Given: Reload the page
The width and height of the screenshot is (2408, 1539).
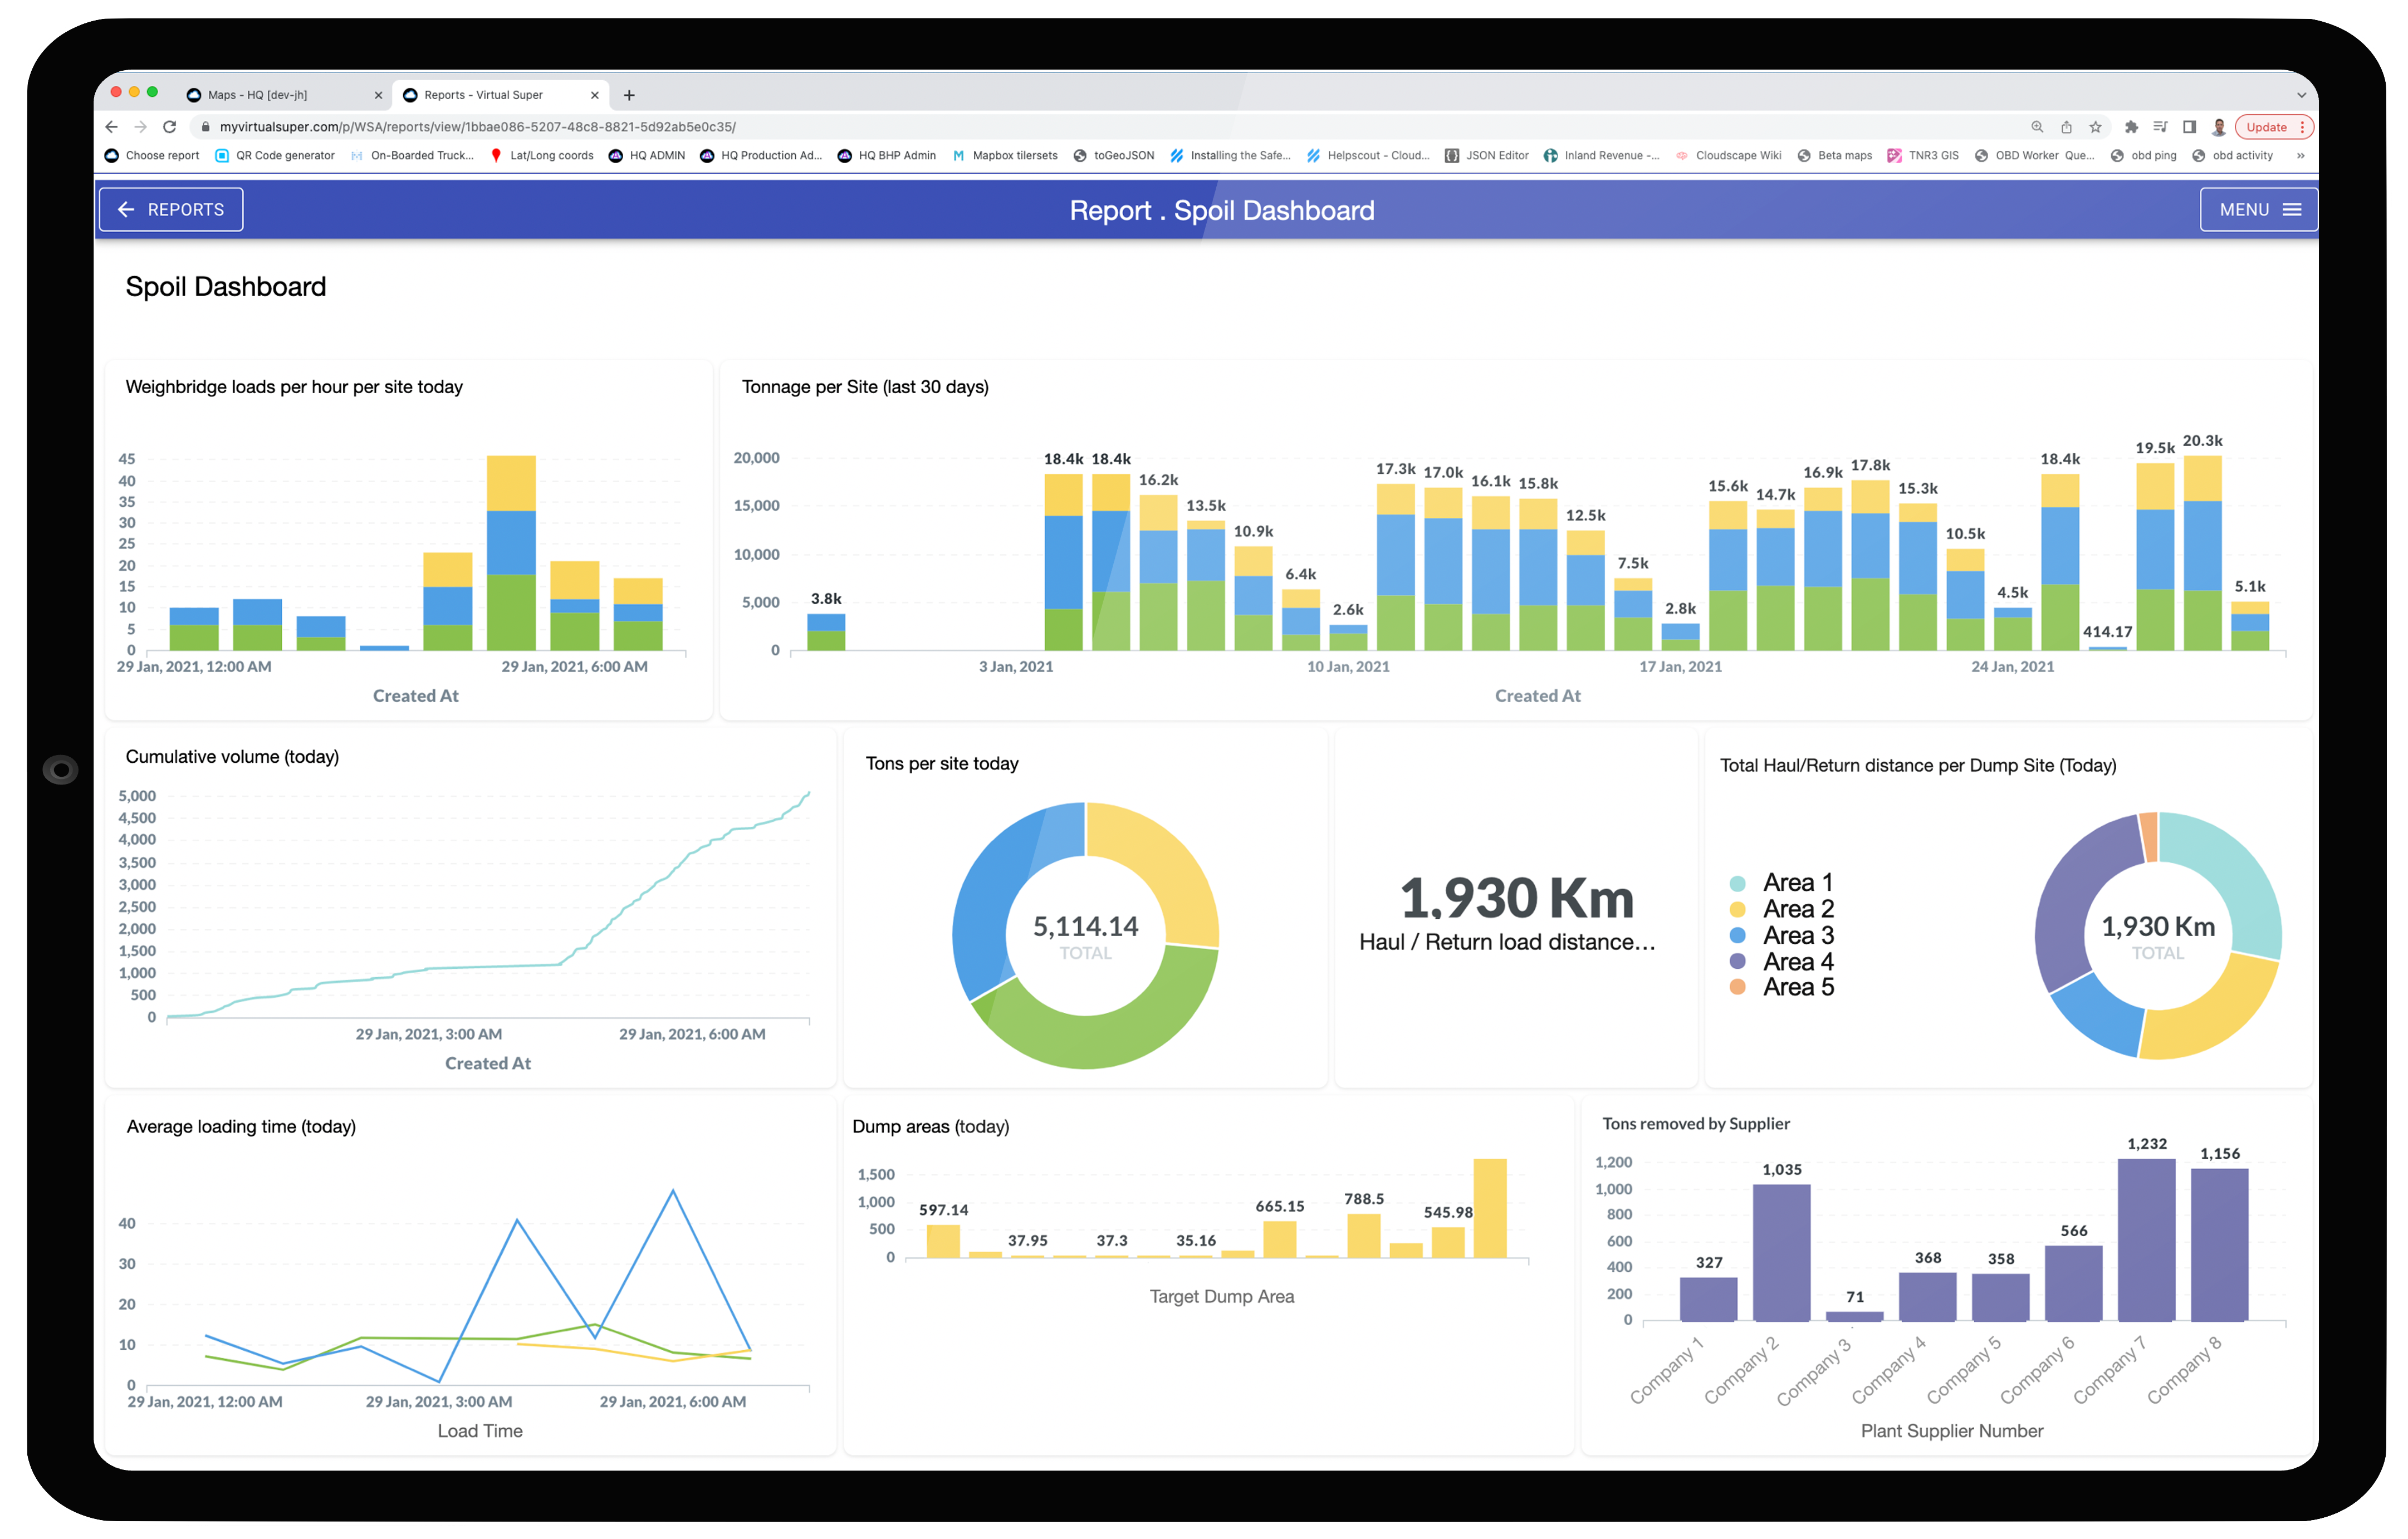Looking at the screenshot, I should [170, 127].
